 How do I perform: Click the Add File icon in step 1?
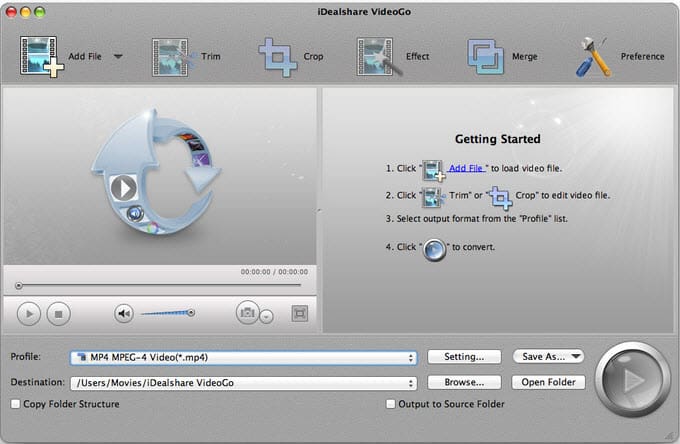click(x=434, y=170)
